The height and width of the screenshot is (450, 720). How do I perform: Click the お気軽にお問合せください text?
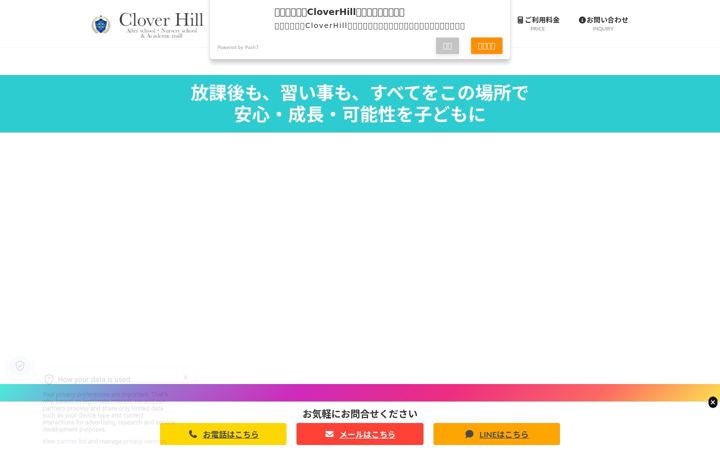pyautogui.click(x=360, y=414)
